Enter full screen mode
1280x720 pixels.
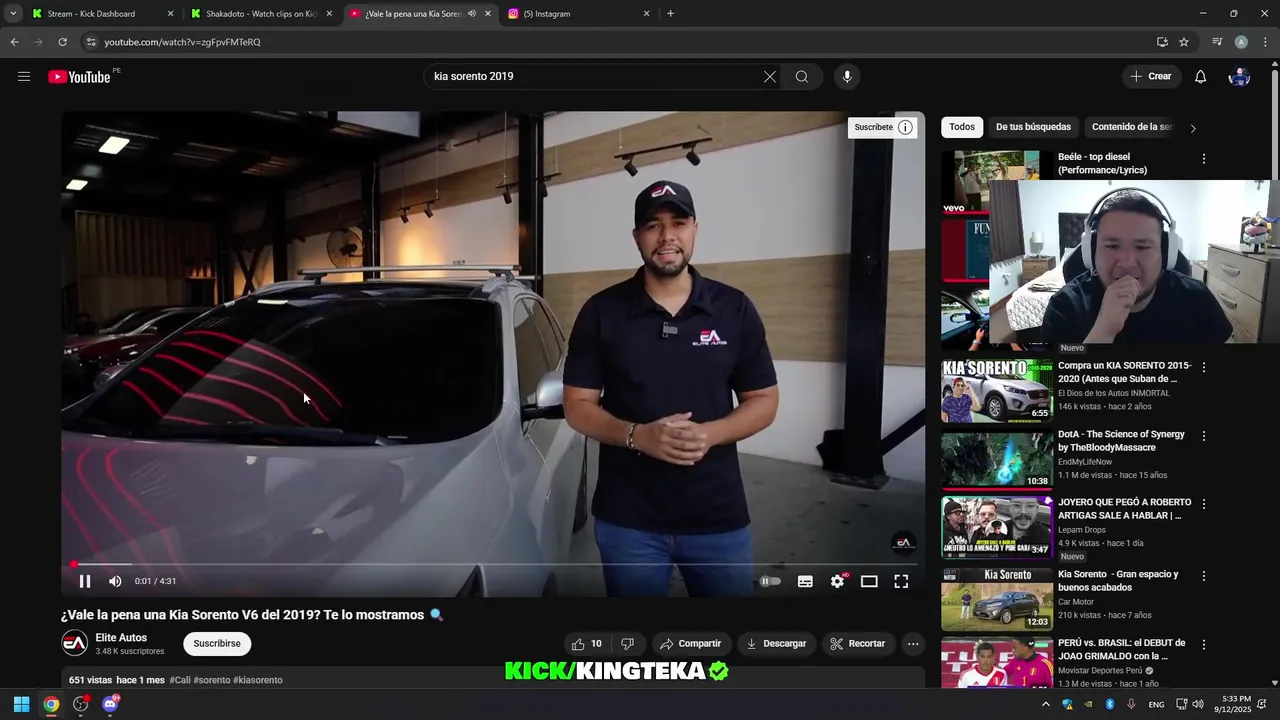pos(901,581)
